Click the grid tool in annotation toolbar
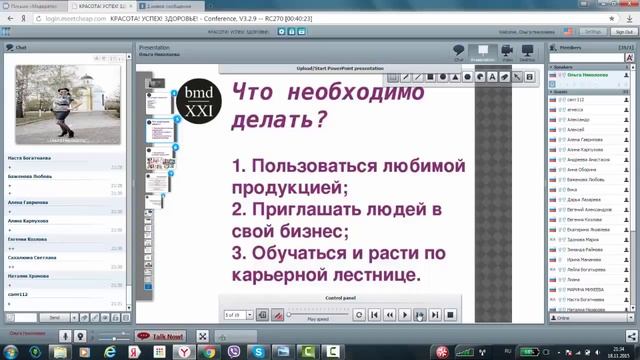This screenshot has width=640, height=360. click(x=393, y=77)
